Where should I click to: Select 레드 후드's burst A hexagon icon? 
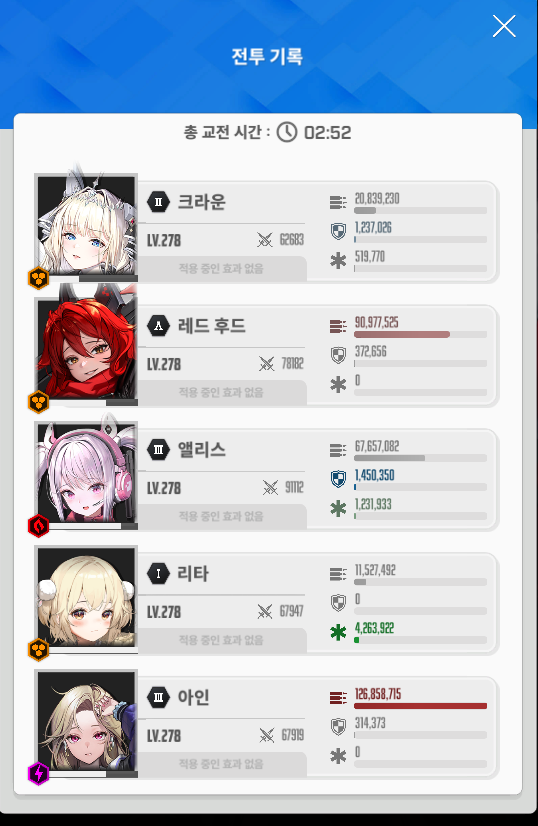point(159,326)
